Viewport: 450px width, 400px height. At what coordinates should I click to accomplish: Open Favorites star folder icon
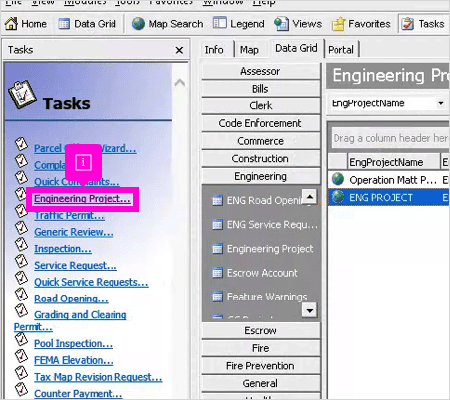pyautogui.click(x=338, y=24)
